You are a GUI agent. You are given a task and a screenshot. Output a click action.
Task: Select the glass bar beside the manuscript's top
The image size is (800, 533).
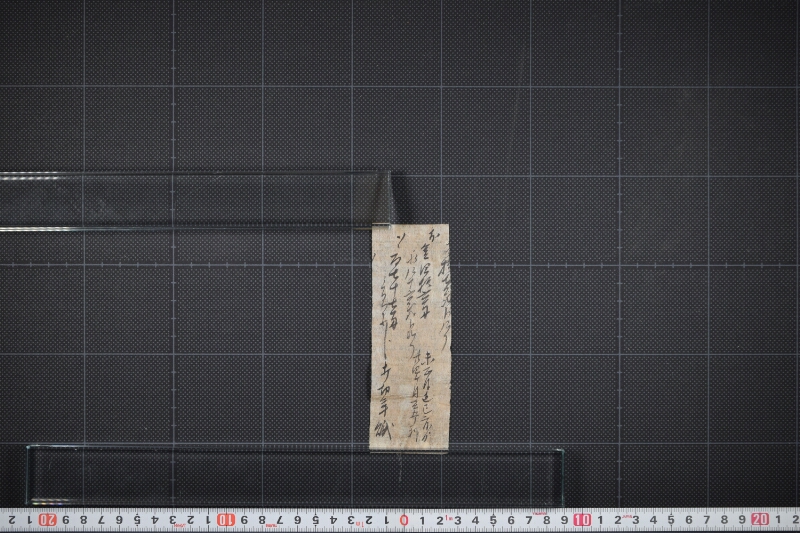point(195,200)
